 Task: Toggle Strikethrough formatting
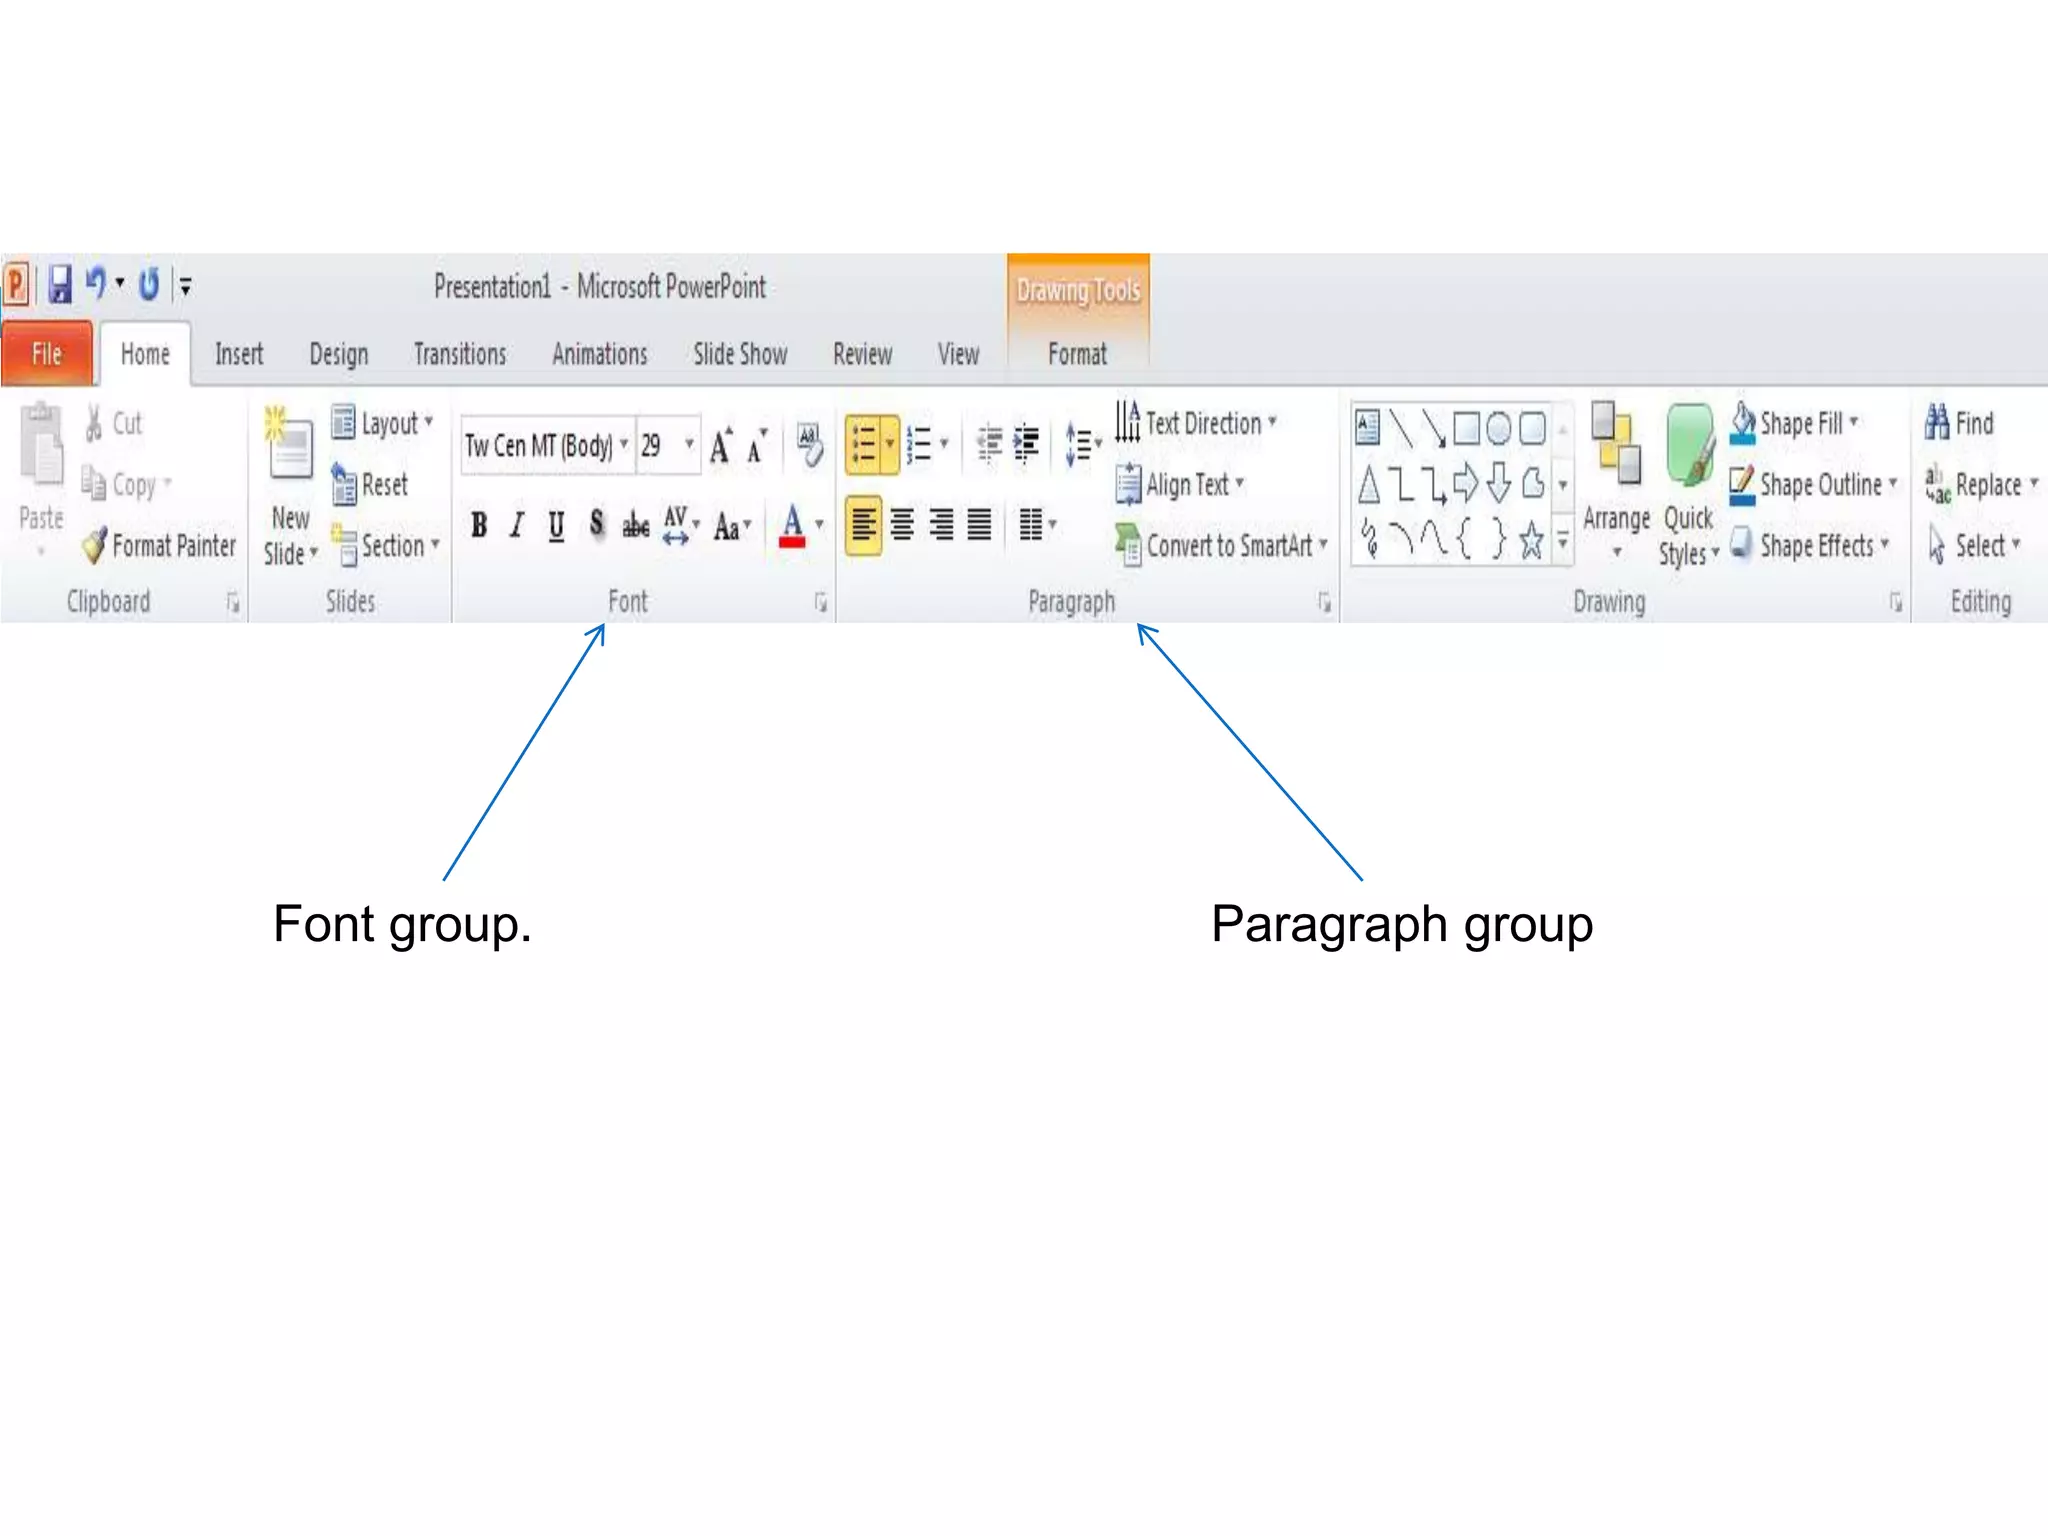click(636, 524)
